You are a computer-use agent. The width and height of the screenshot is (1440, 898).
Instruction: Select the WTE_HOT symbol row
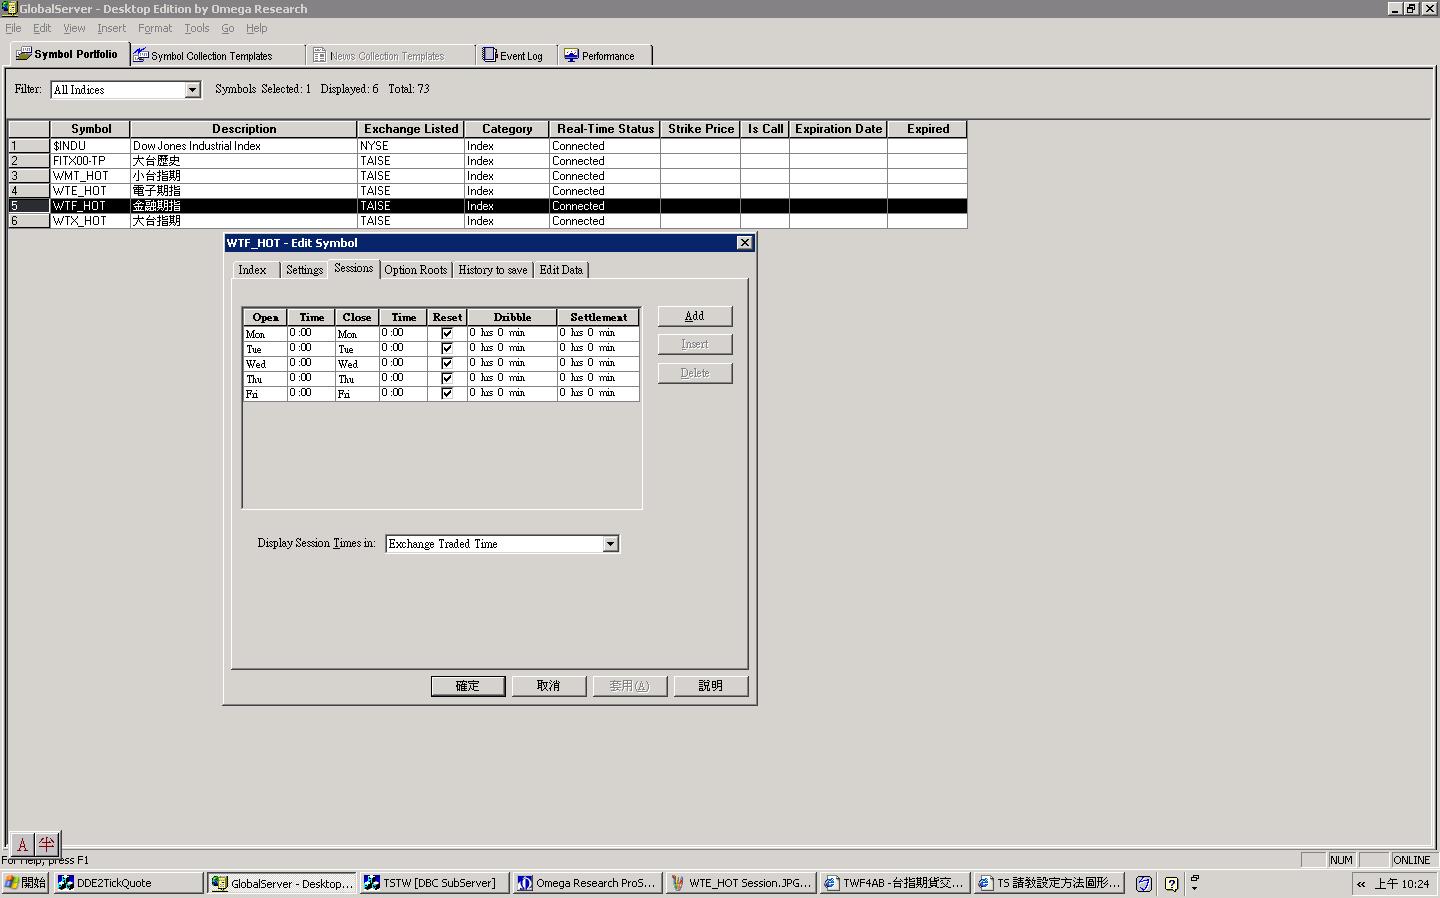coord(488,191)
